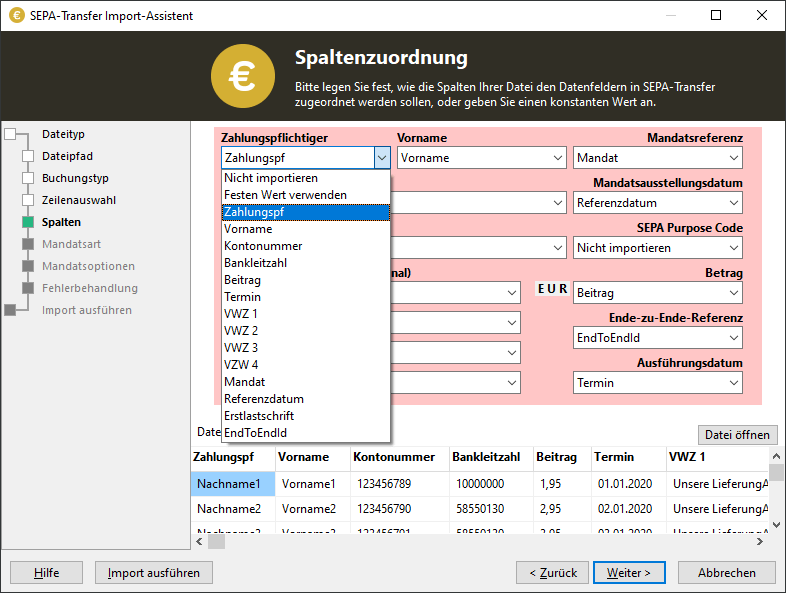Screen dimensions: 786x593
Task: Click the '2,95' amount cell in Nachname2 row
Action: click(562, 509)
